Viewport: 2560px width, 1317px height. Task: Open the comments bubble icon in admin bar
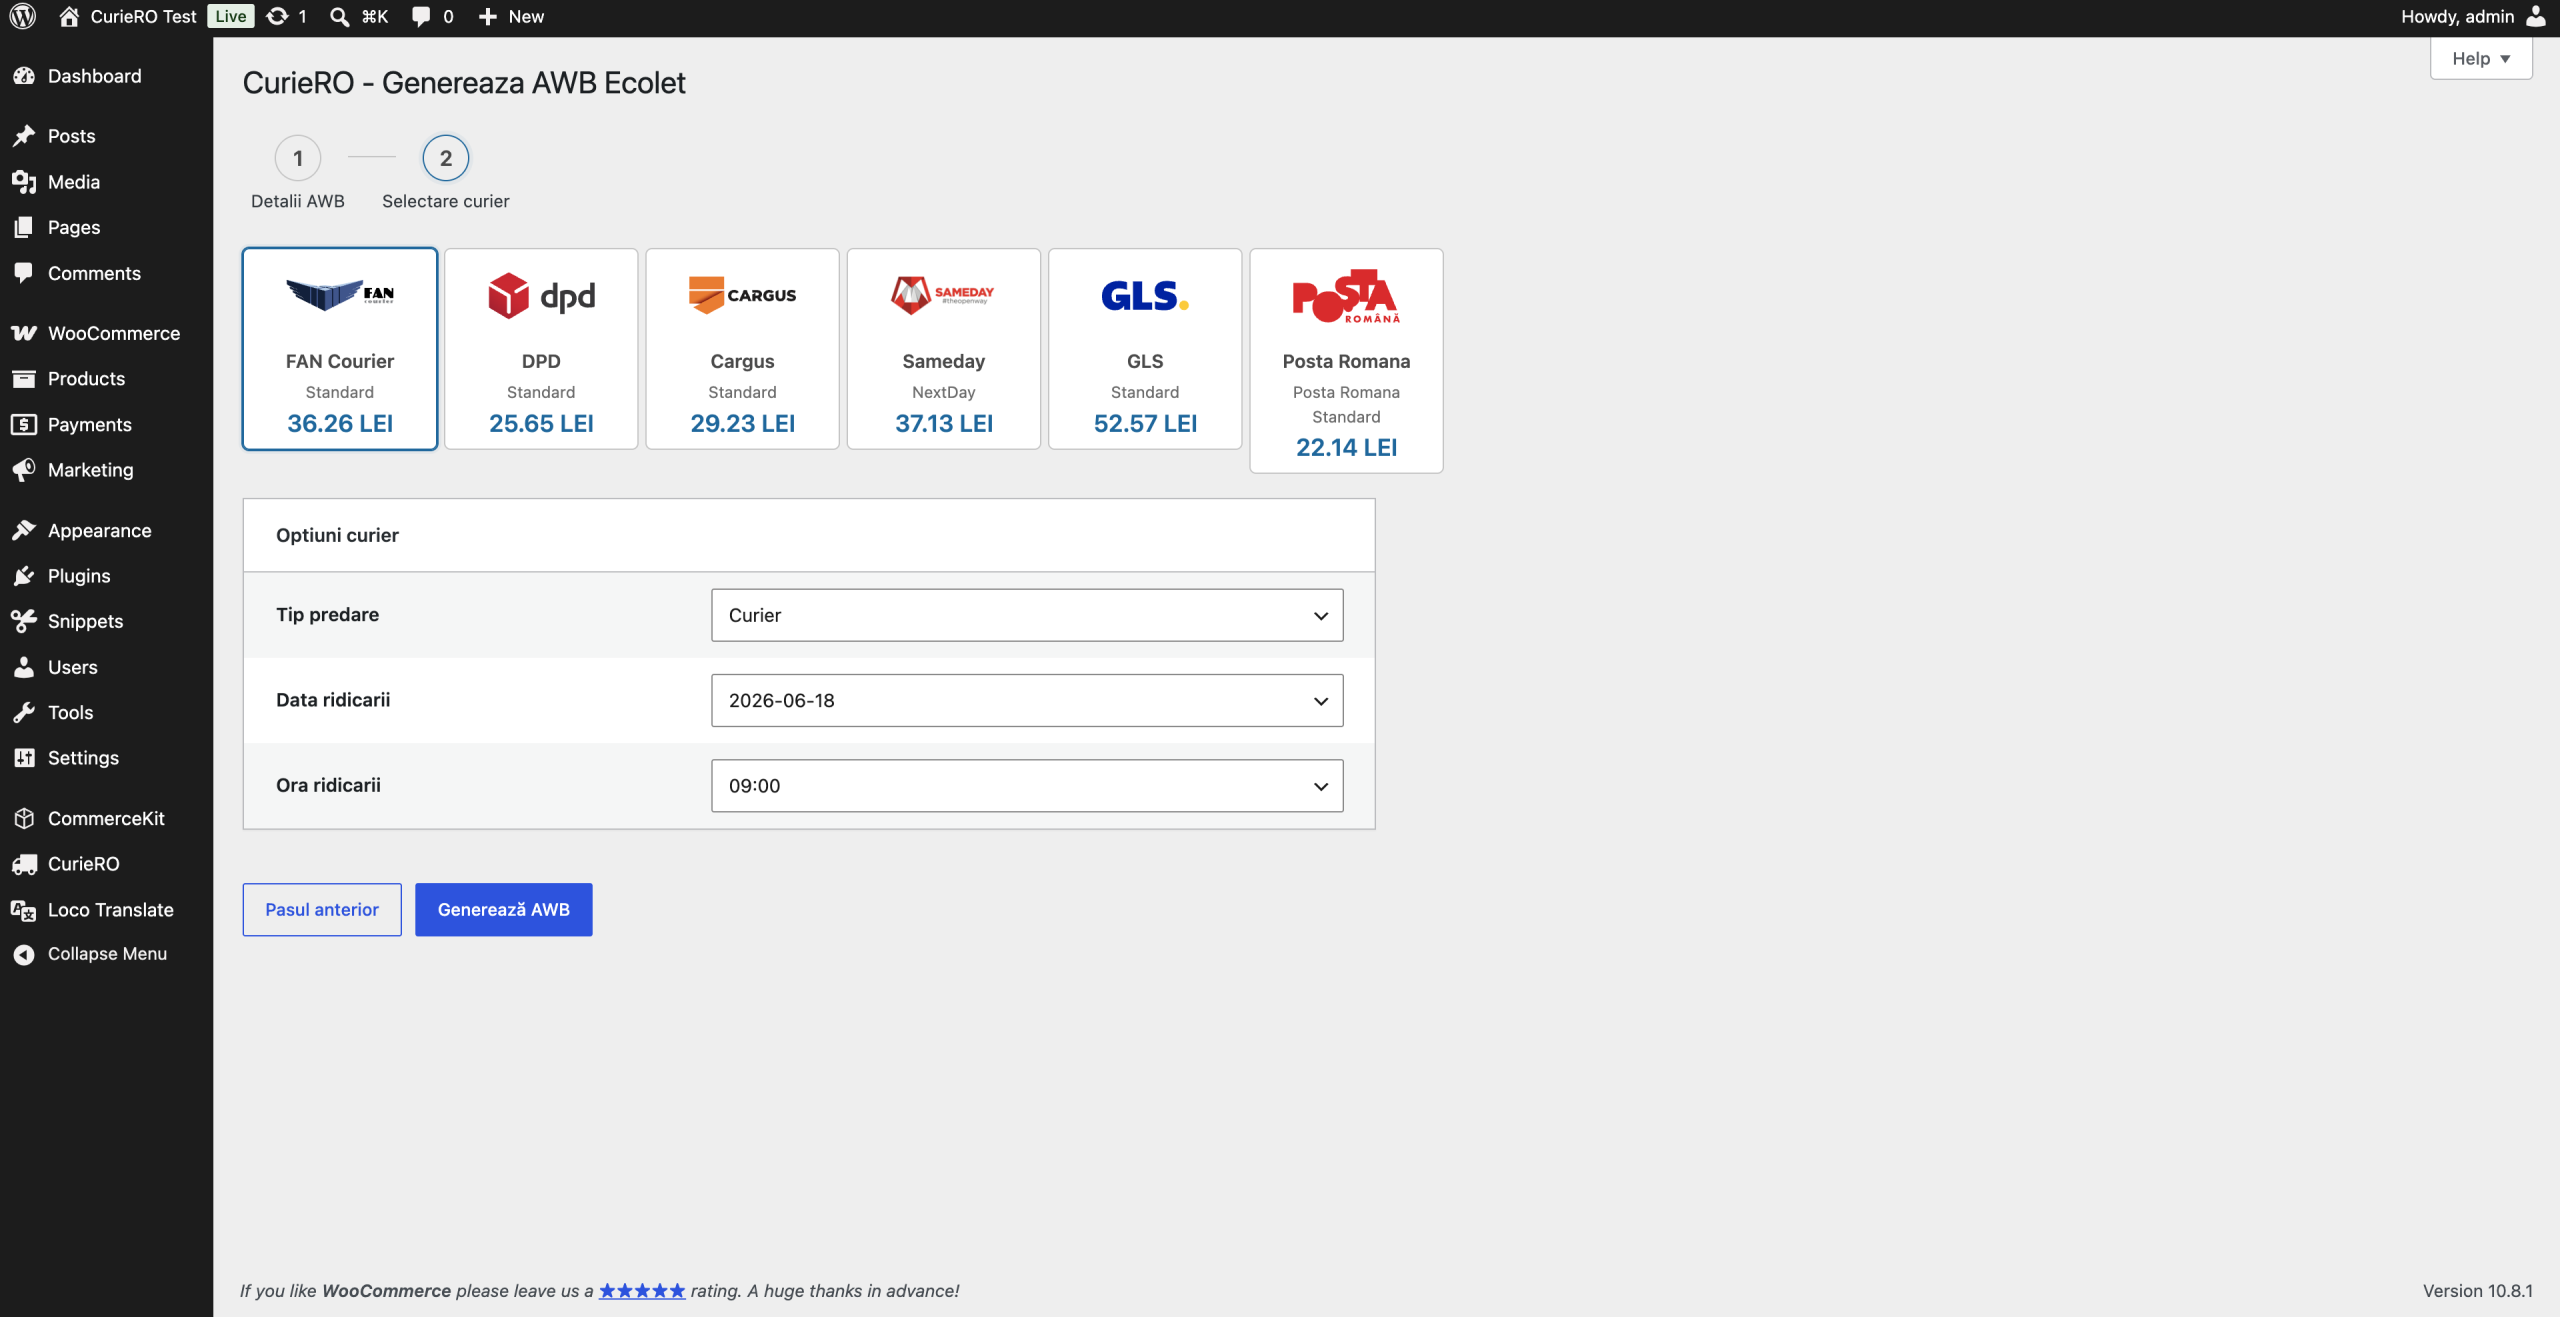[421, 16]
